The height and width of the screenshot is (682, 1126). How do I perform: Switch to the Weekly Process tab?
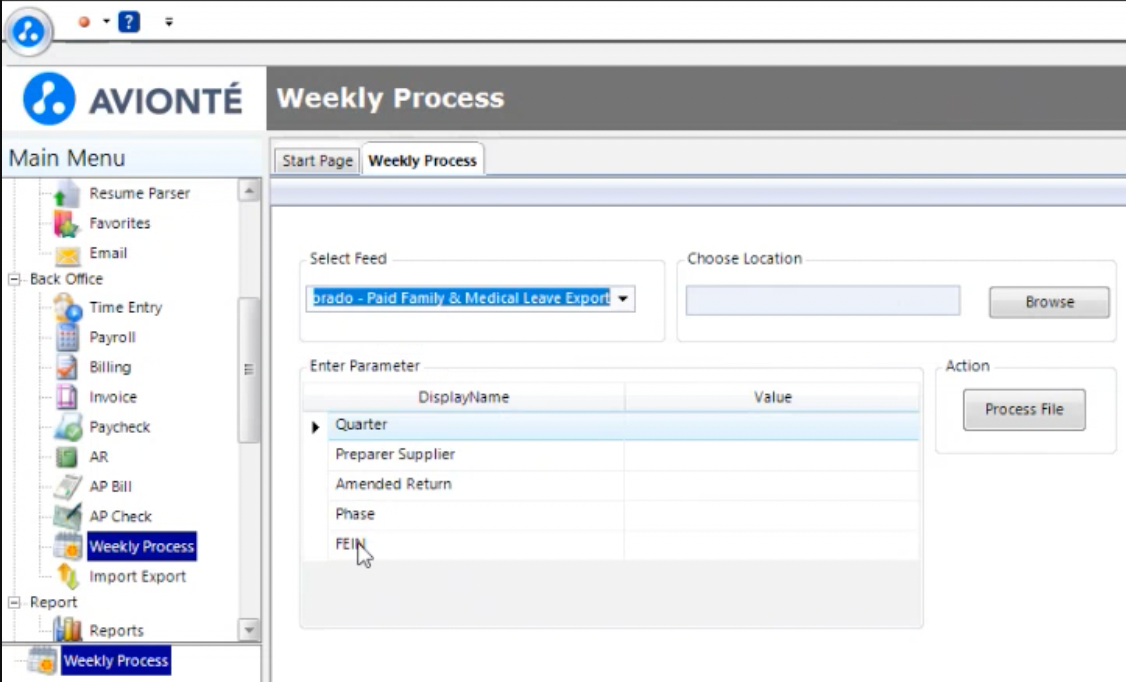422,160
